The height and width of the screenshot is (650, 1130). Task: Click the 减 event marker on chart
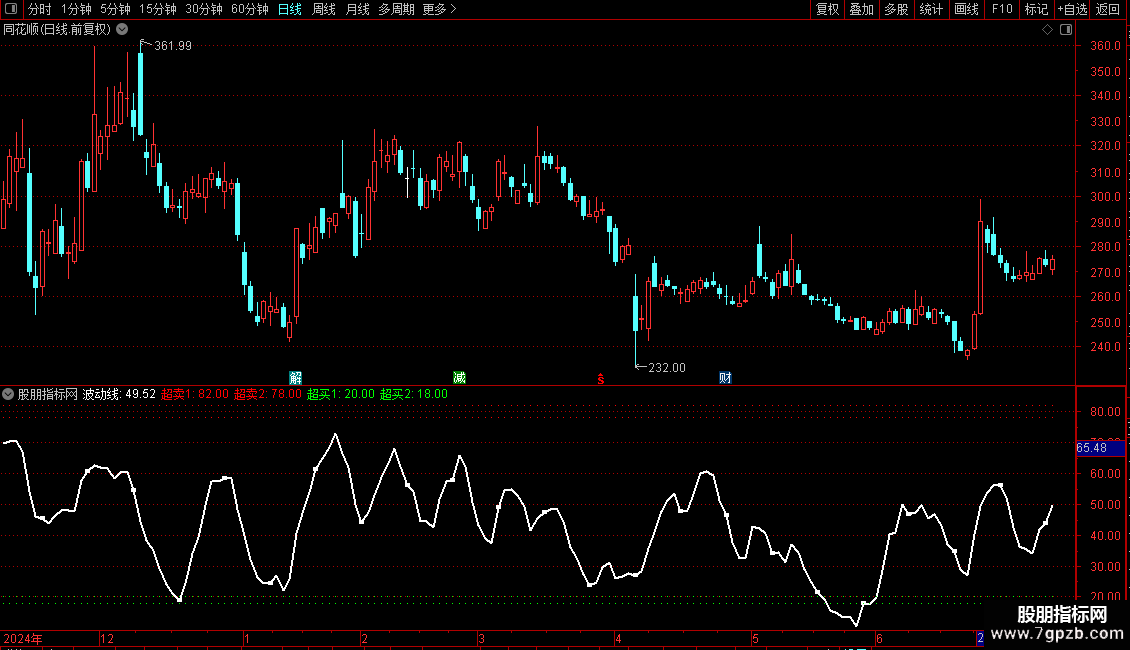pyautogui.click(x=459, y=378)
